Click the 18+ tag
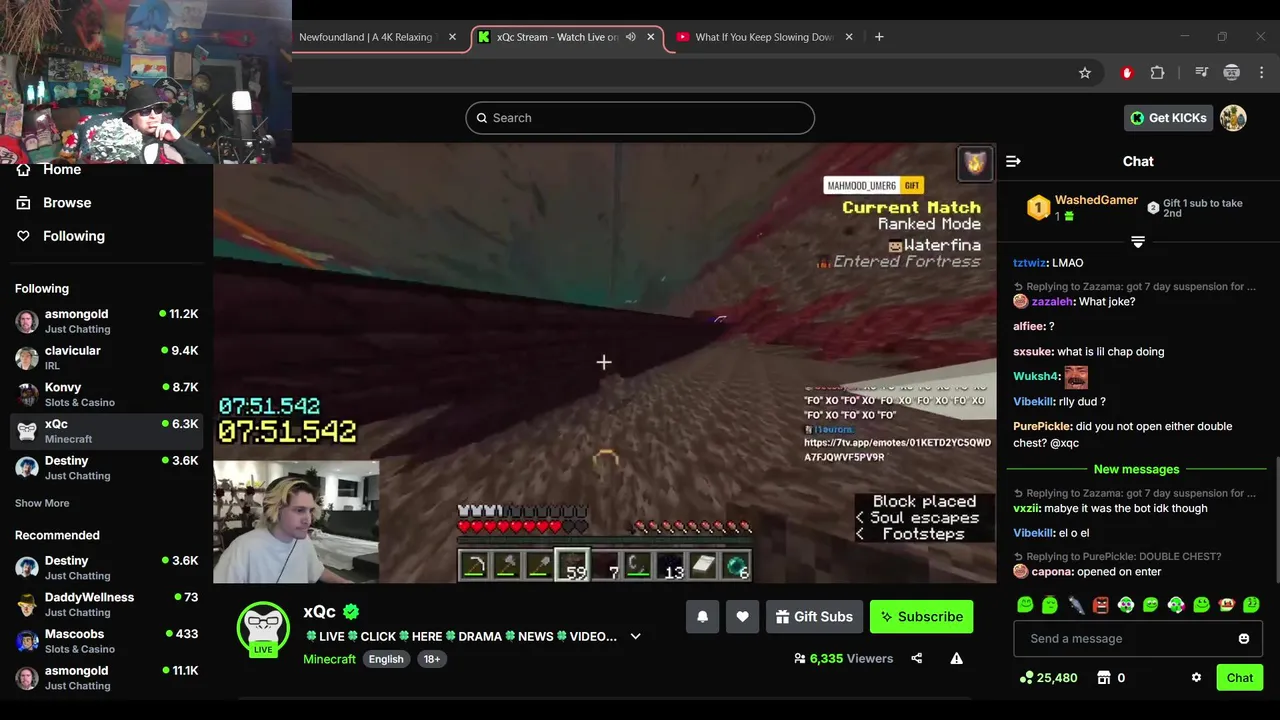 tap(431, 659)
